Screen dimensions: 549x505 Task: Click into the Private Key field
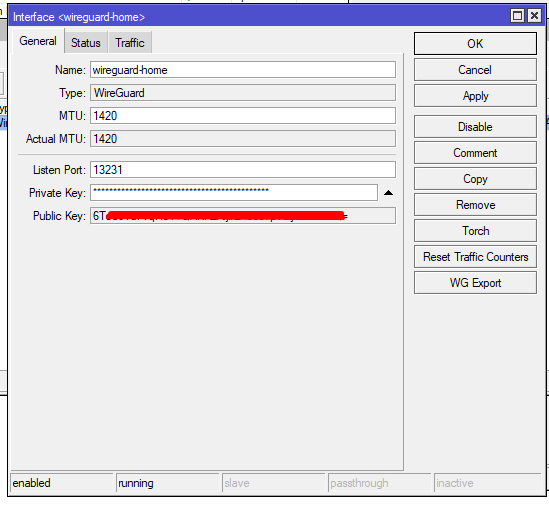[x=234, y=193]
